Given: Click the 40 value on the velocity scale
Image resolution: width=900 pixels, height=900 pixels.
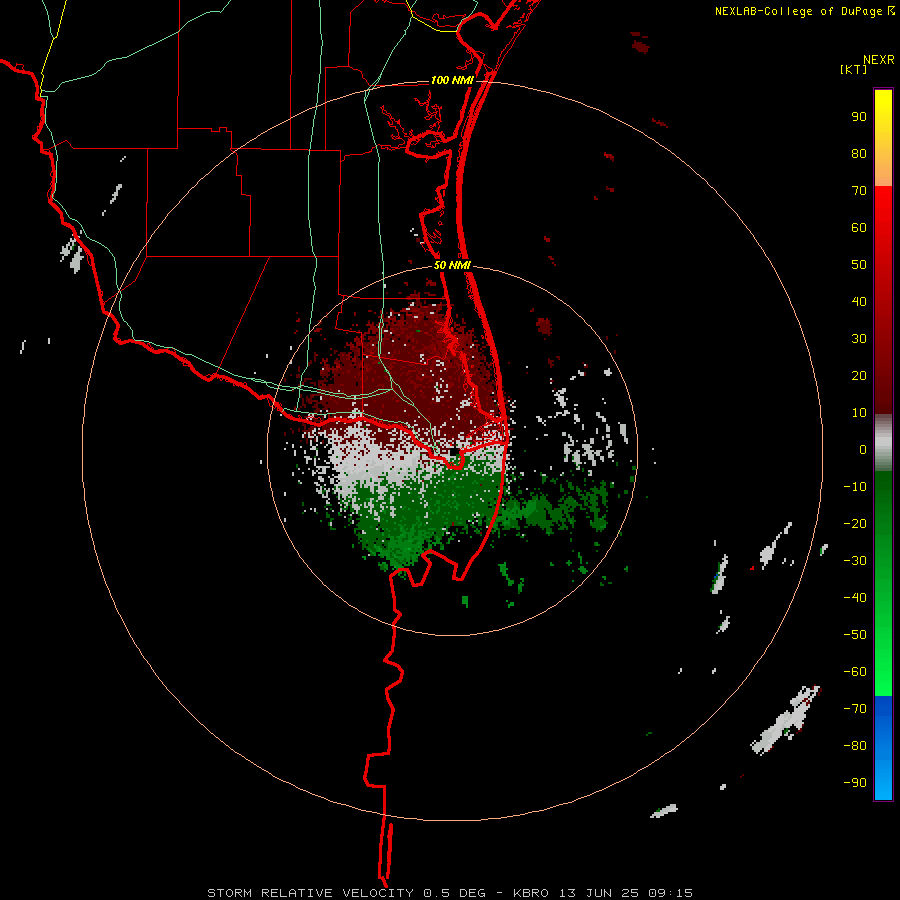Looking at the screenshot, I should click(x=859, y=302).
